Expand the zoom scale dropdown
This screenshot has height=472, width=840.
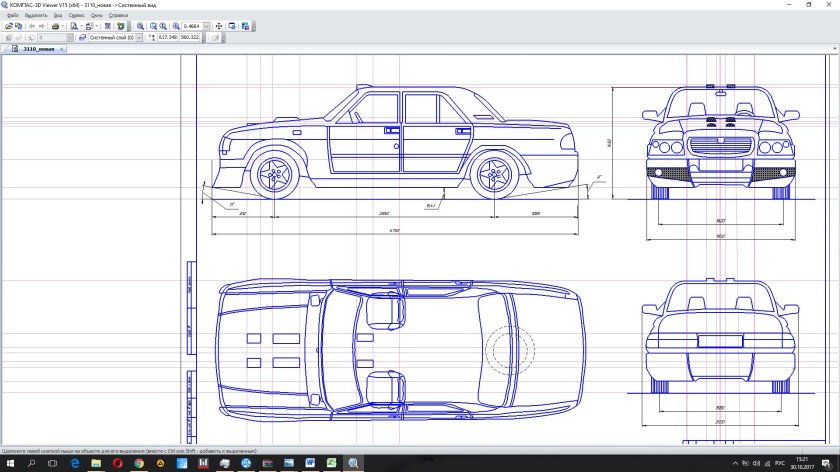click(204, 26)
